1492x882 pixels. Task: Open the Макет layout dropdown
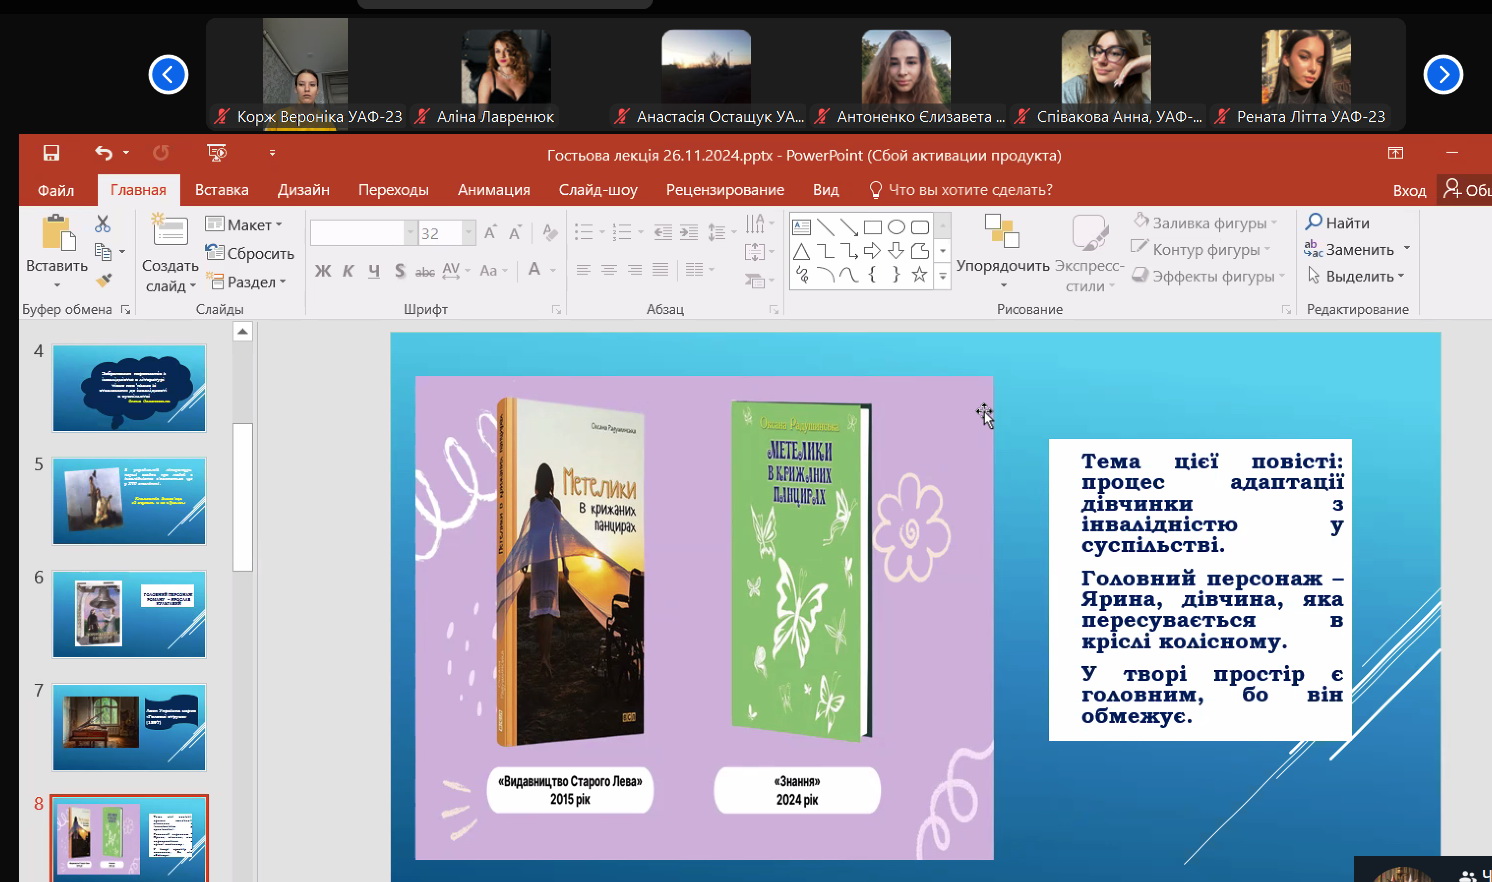[244, 225]
